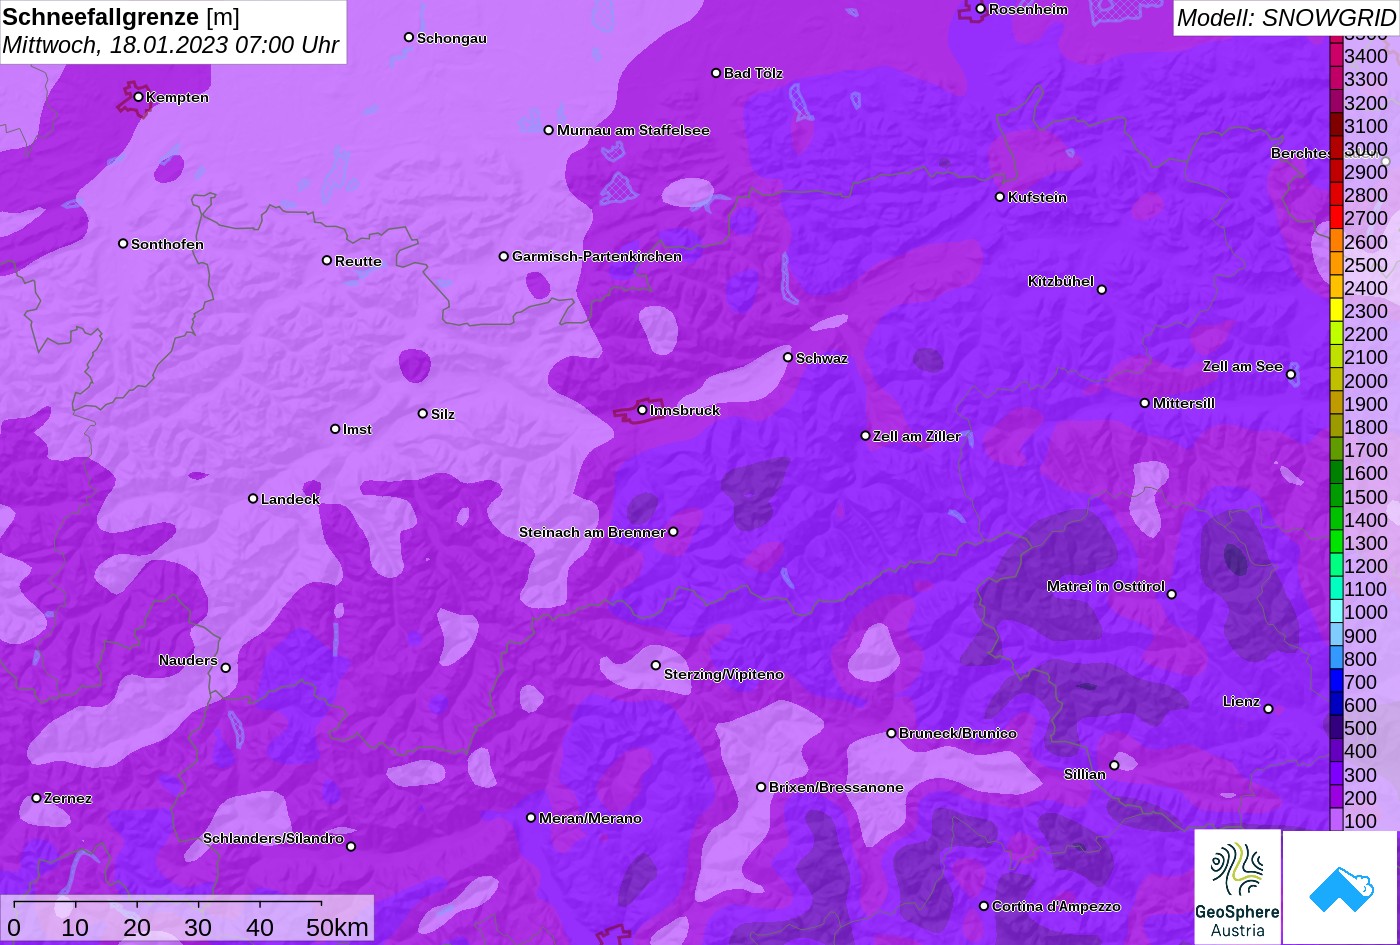Screen dimensions: 1400x945
Task: Select the Schlanders/Silandro label
Action: [x=273, y=838]
